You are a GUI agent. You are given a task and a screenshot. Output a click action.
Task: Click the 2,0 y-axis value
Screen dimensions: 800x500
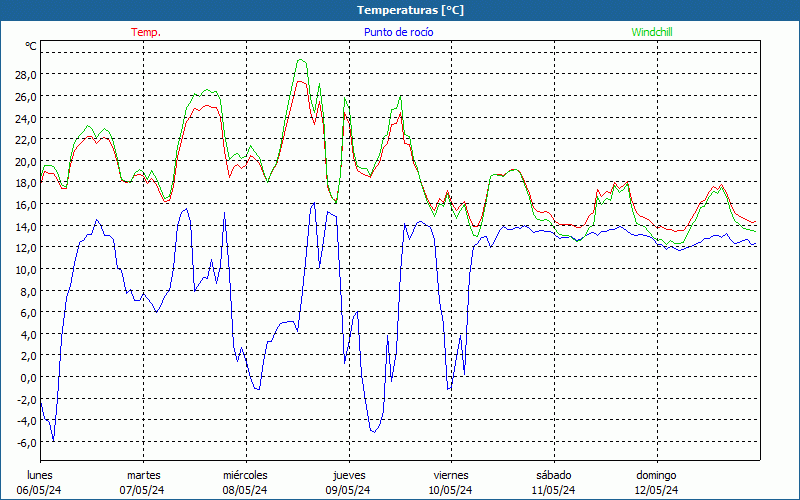click(x=28, y=356)
